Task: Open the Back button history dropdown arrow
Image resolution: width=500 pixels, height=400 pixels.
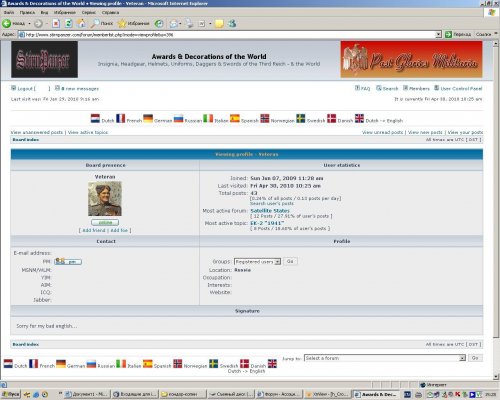Action: [x=29, y=24]
